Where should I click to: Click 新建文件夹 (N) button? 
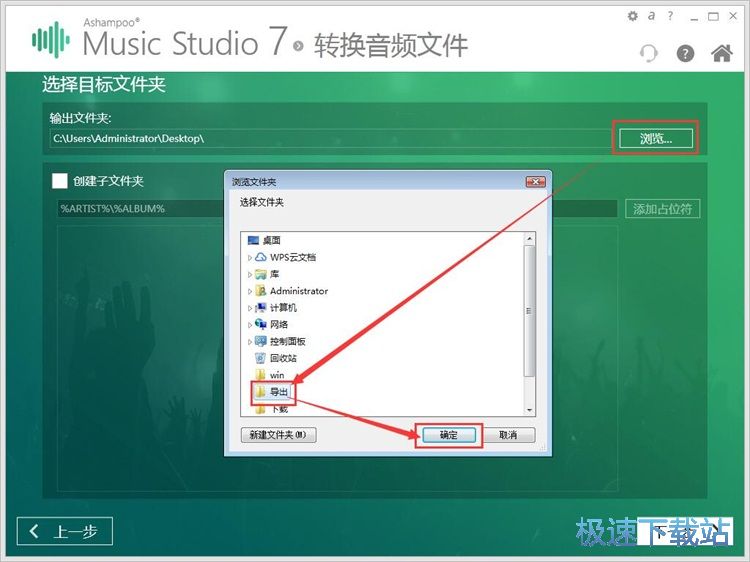278,435
